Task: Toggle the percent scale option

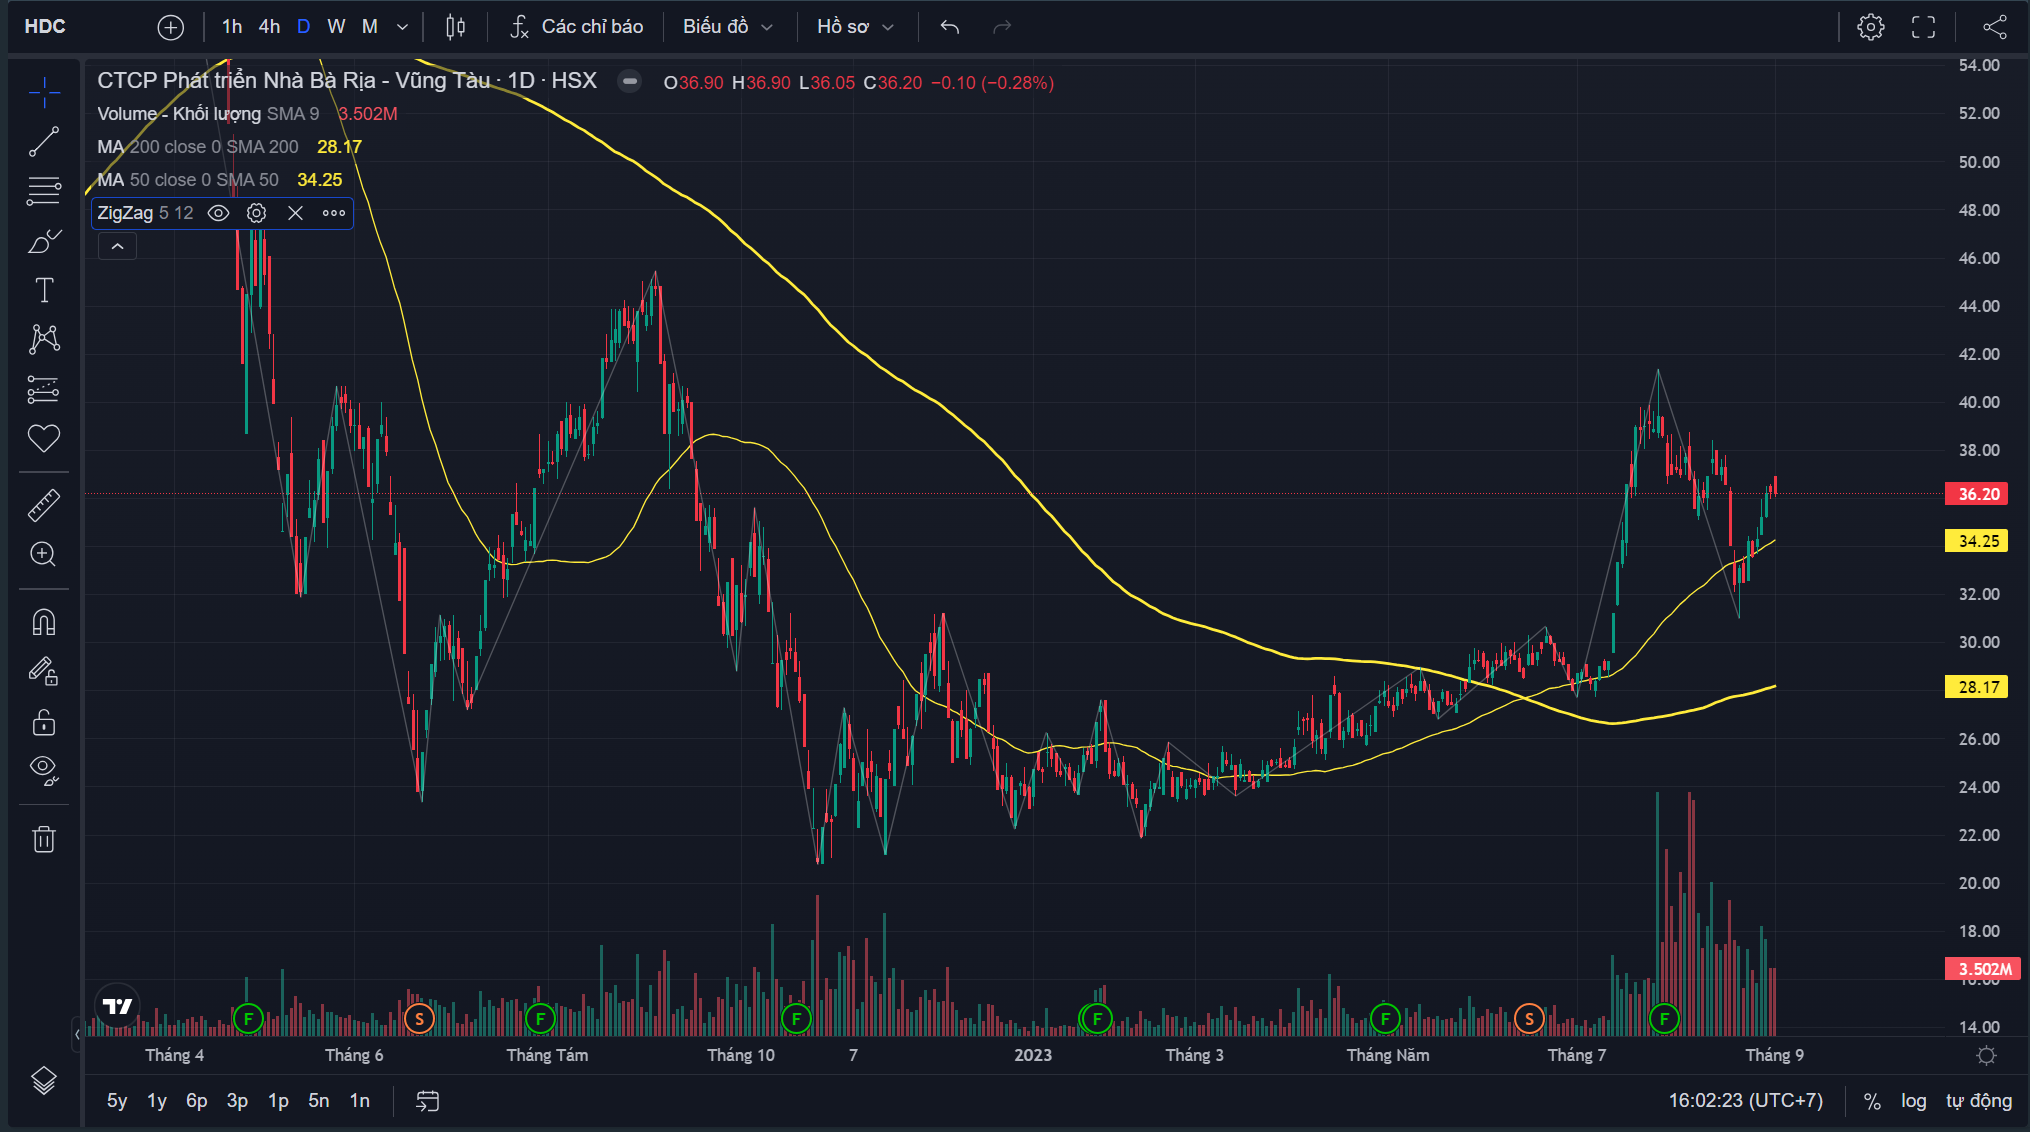Action: [x=1872, y=1101]
